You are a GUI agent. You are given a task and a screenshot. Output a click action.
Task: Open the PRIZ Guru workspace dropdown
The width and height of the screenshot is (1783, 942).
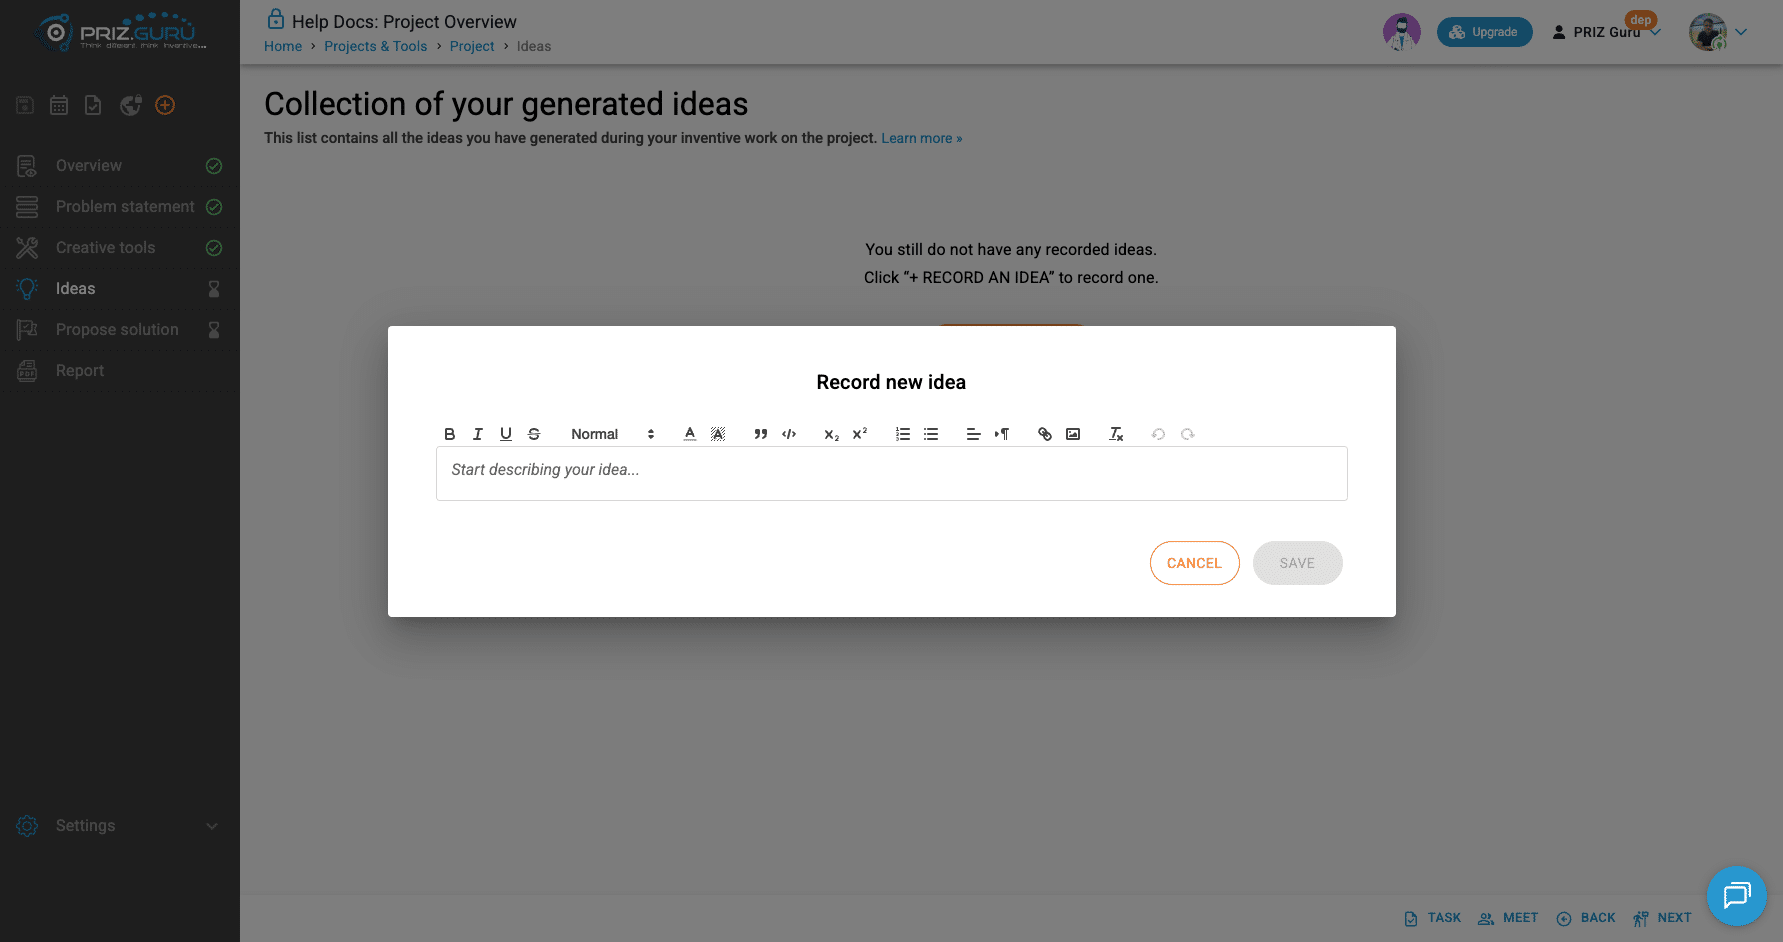coord(1606,32)
